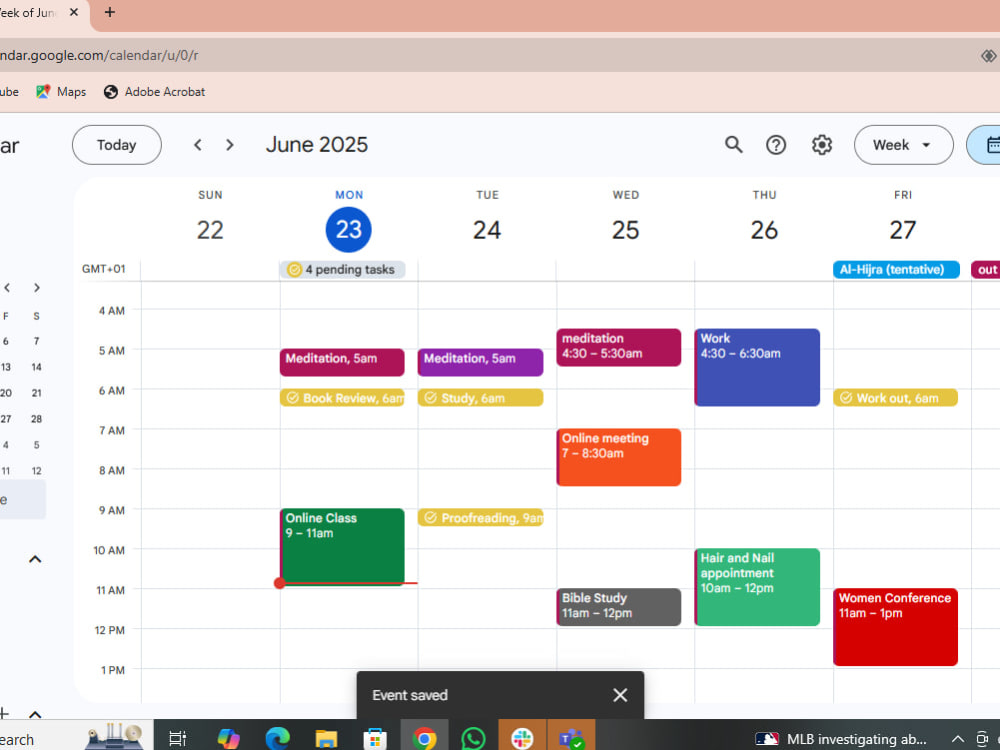
Task: Open the Women Conference event
Action: tap(895, 627)
